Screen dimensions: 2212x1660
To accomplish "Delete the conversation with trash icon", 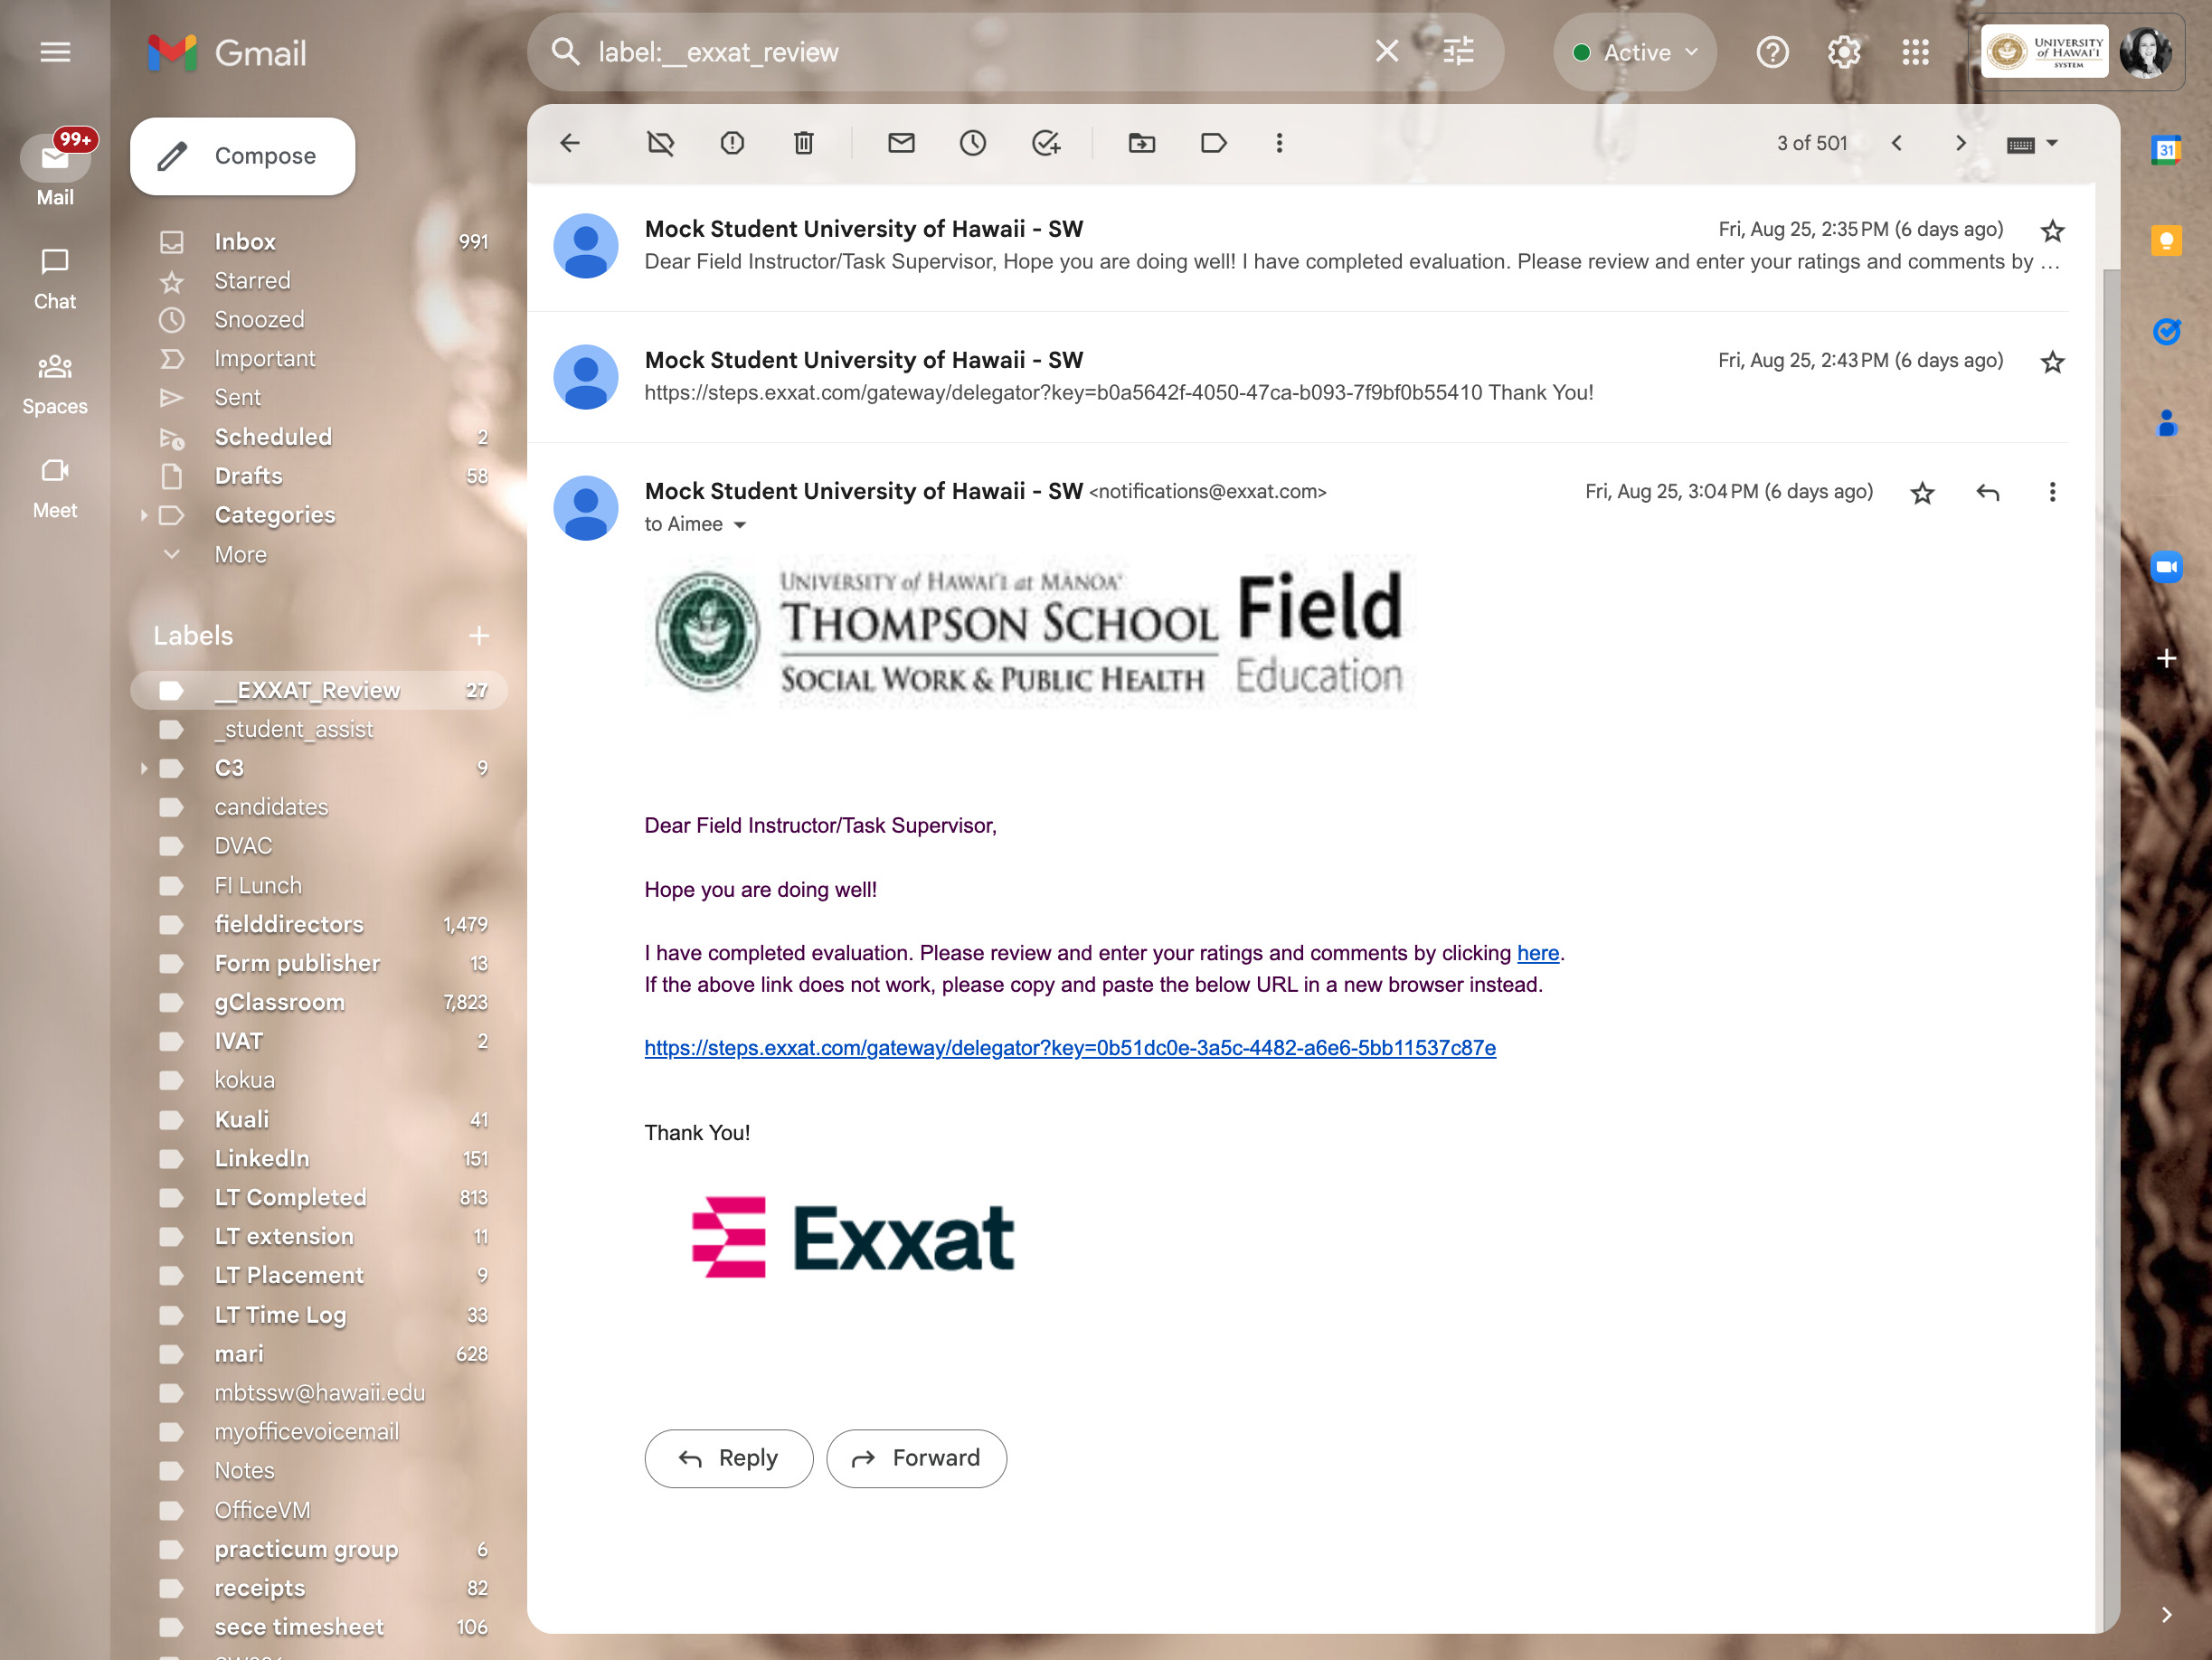I will point(804,143).
